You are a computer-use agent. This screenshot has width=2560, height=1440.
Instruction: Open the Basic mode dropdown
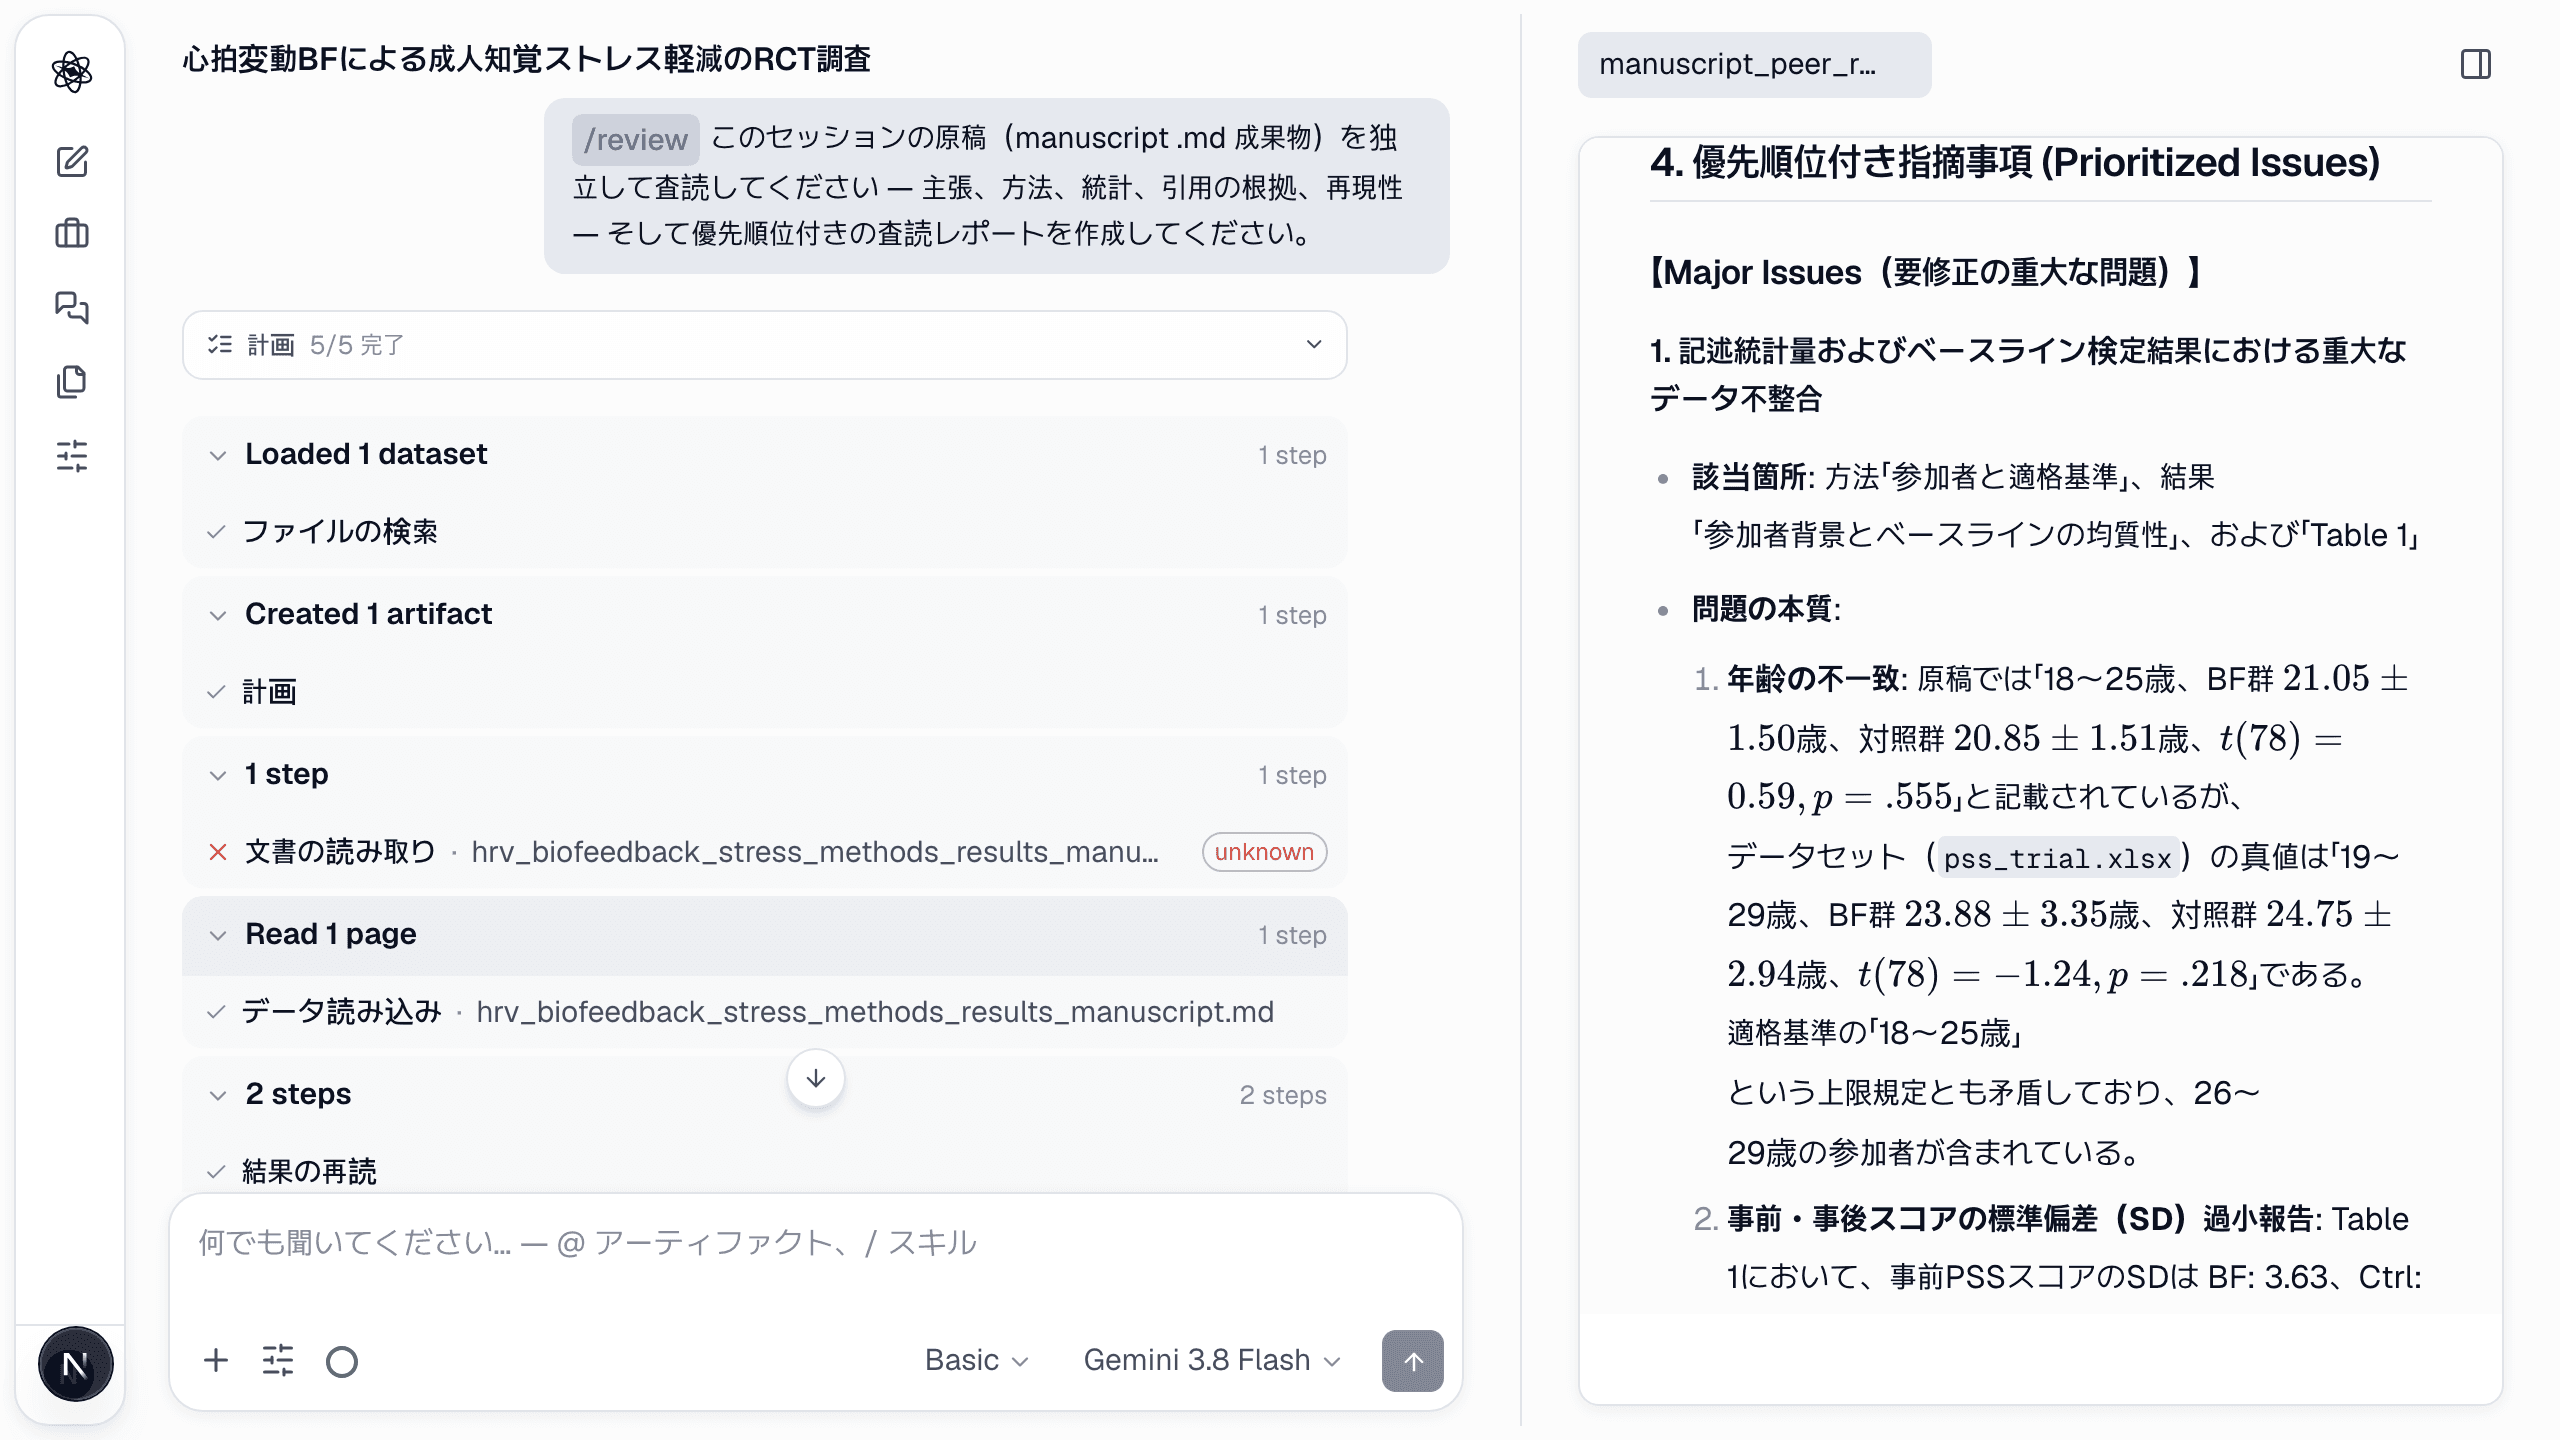click(x=976, y=1360)
